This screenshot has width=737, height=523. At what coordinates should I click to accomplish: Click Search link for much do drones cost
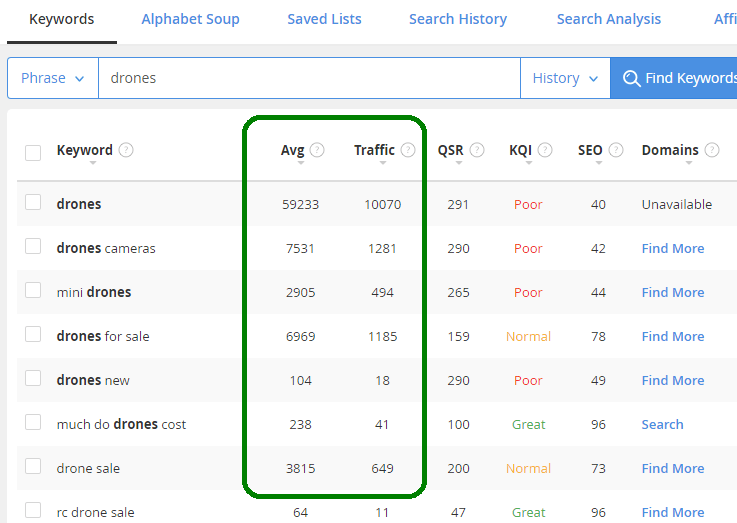point(662,424)
